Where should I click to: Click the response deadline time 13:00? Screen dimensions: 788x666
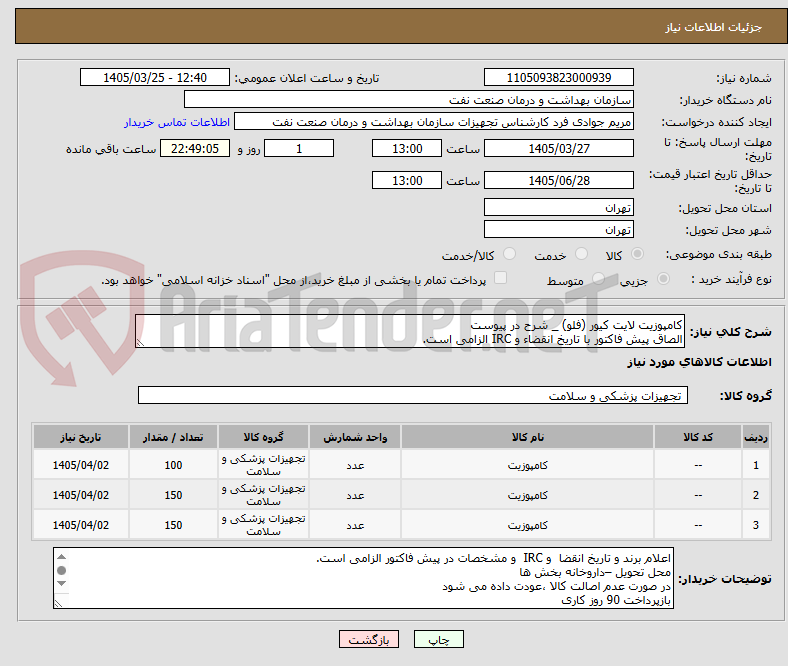407,148
